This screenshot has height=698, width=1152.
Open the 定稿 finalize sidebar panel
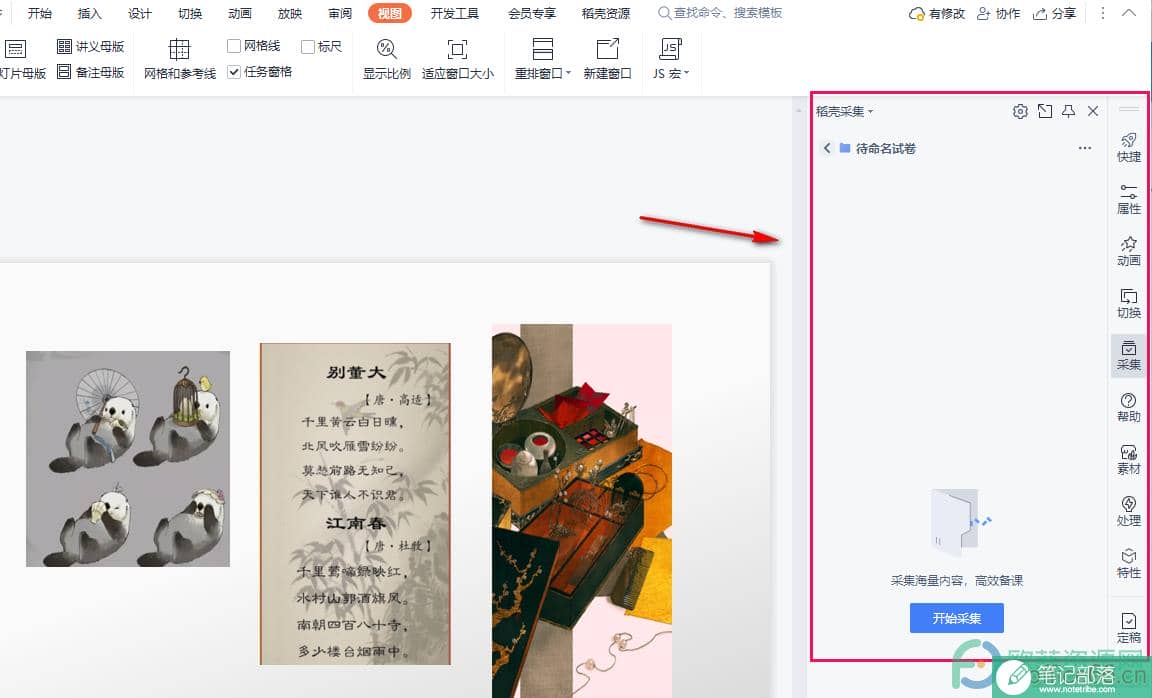click(1128, 629)
